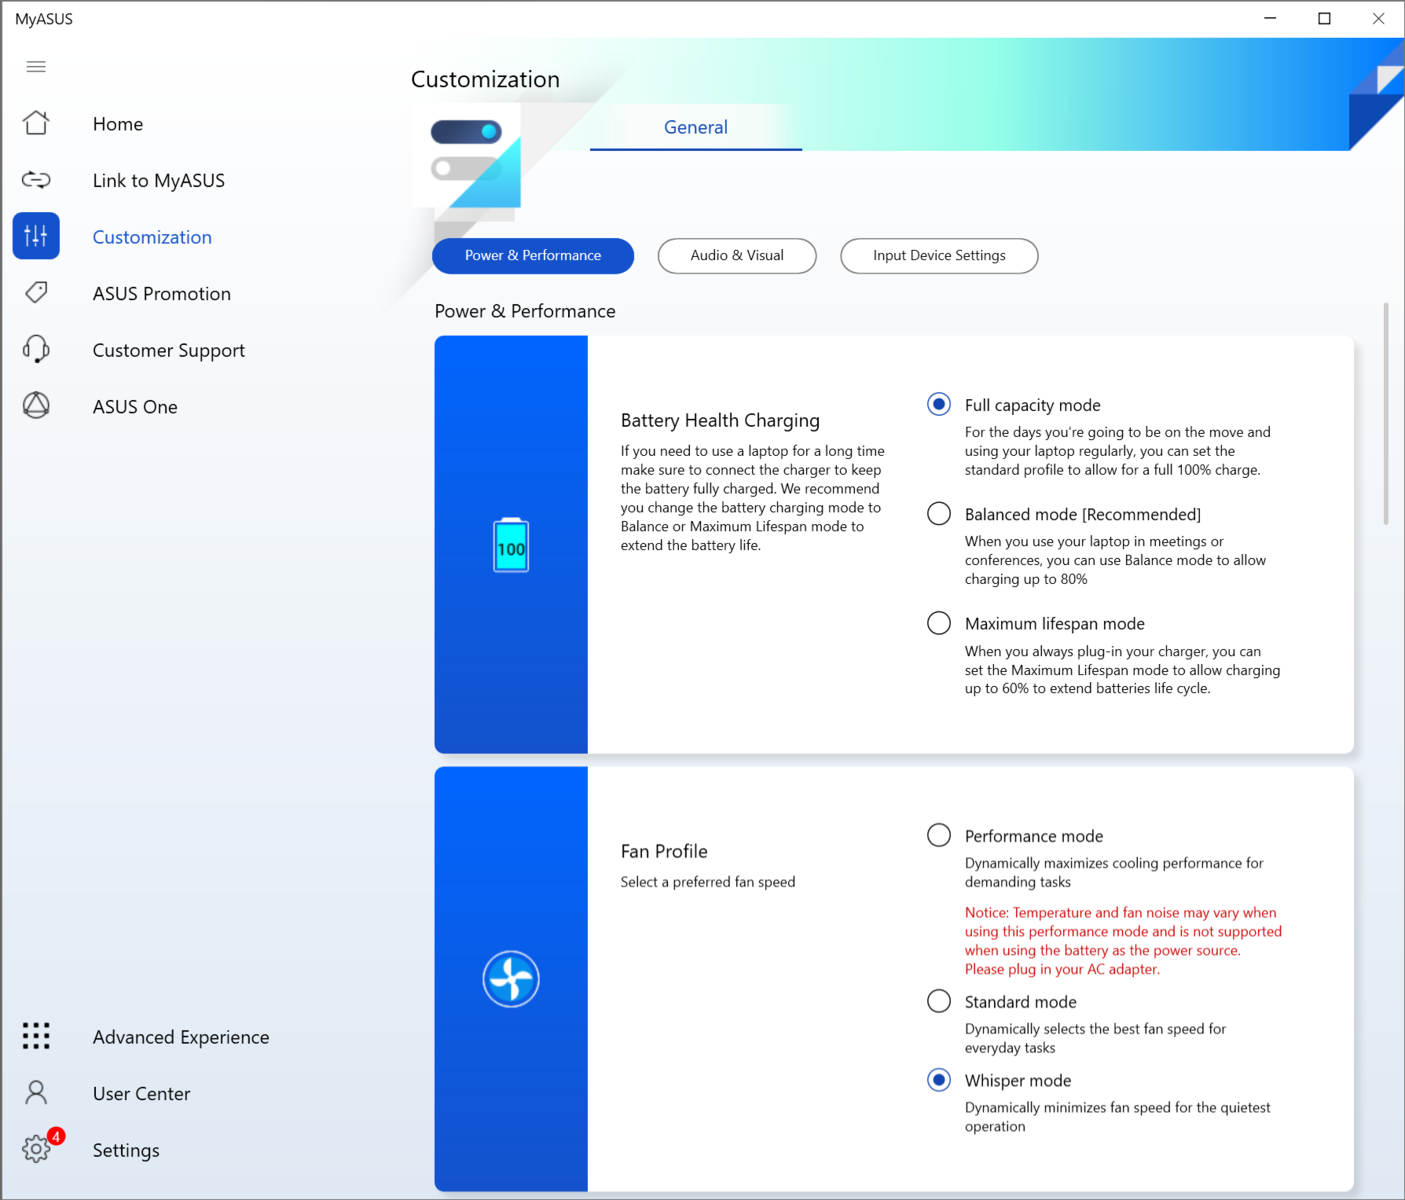Select Standard mode fan profile
Image resolution: width=1405 pixels, height=1200 pixels.
[939, 1001]
